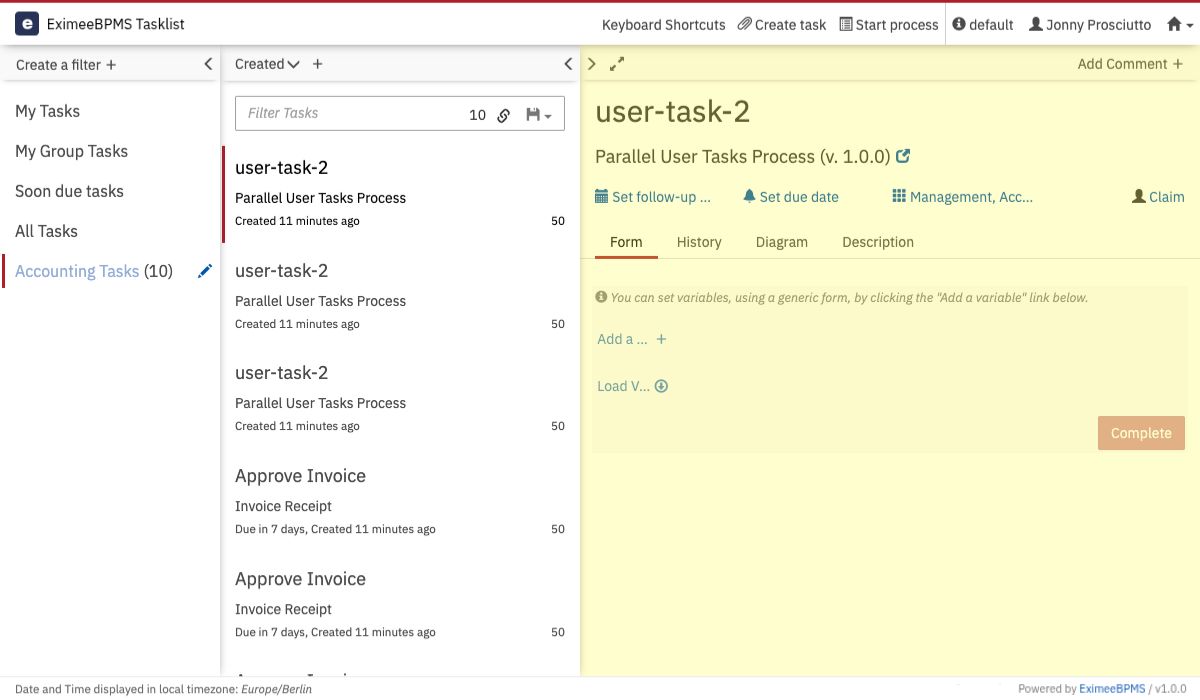Image resolution: width=1200 pixels, height=700 pixels.
Task: Click the Set follow-up date link text
Action: click(x=661, y=197)
